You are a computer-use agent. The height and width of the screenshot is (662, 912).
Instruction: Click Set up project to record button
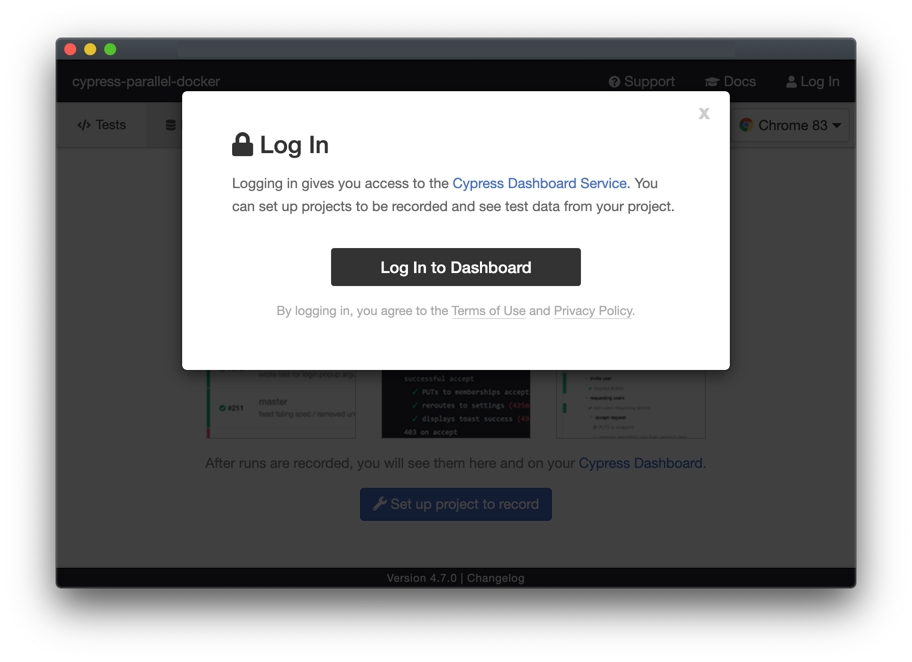pyautogui.click(x=455, y=504)
